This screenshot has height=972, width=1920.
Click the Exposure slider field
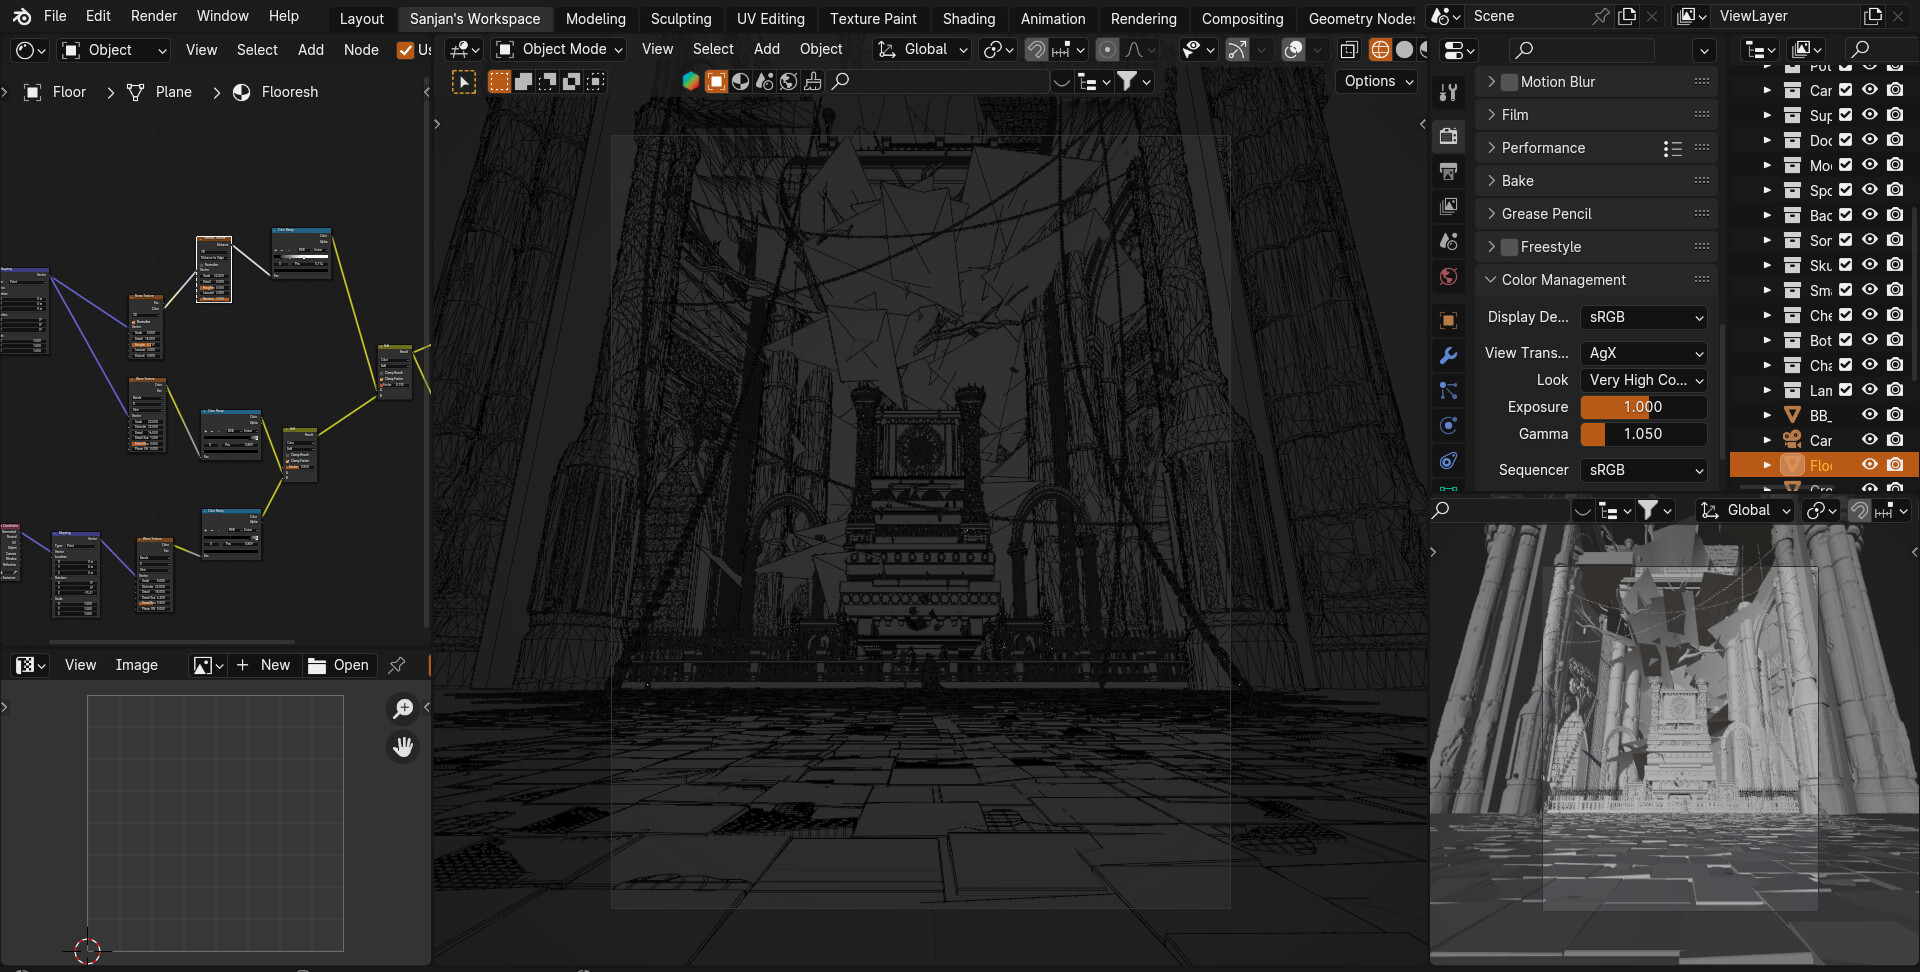coord(1642,407)
